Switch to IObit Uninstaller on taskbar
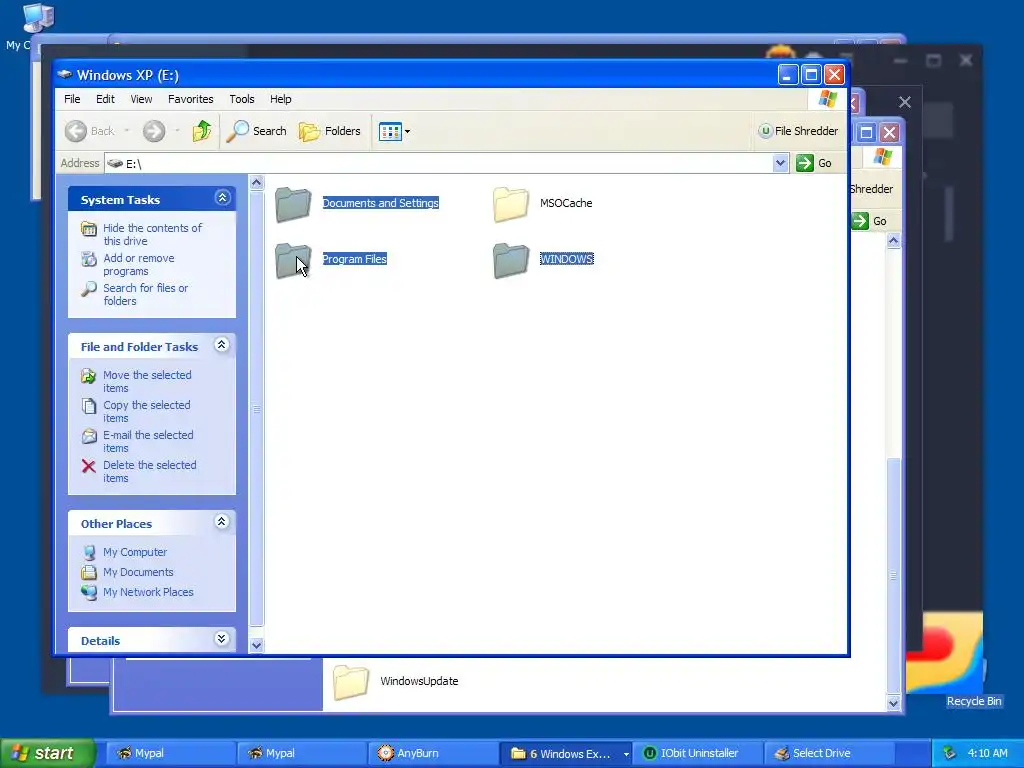Screen dimensions: 1024x768 pos(697,753)
